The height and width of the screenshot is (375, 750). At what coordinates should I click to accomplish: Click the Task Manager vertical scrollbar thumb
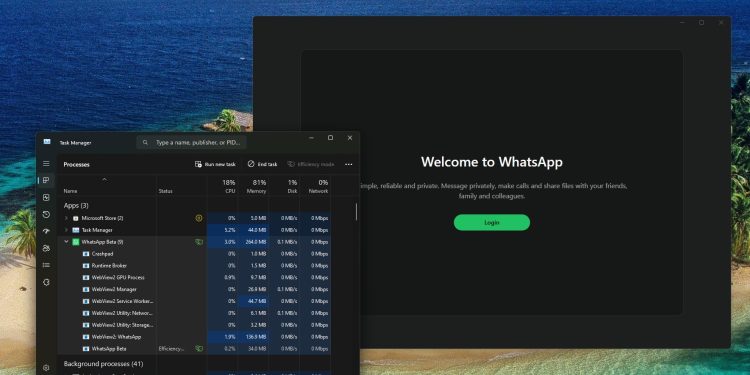click(356, 211)
